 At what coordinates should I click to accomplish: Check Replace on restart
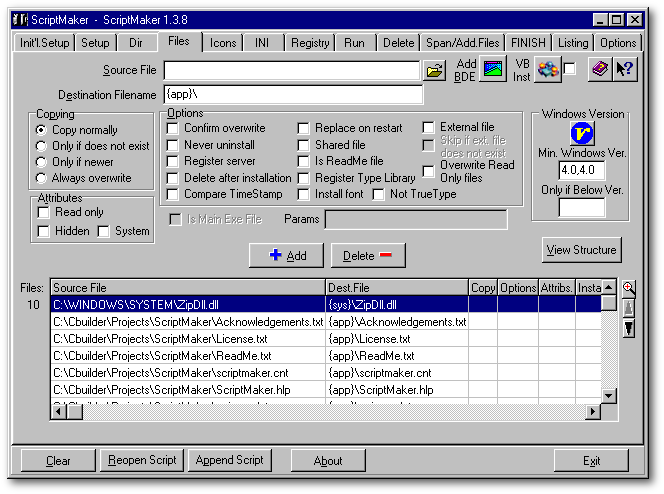click(x=303, y=128)
